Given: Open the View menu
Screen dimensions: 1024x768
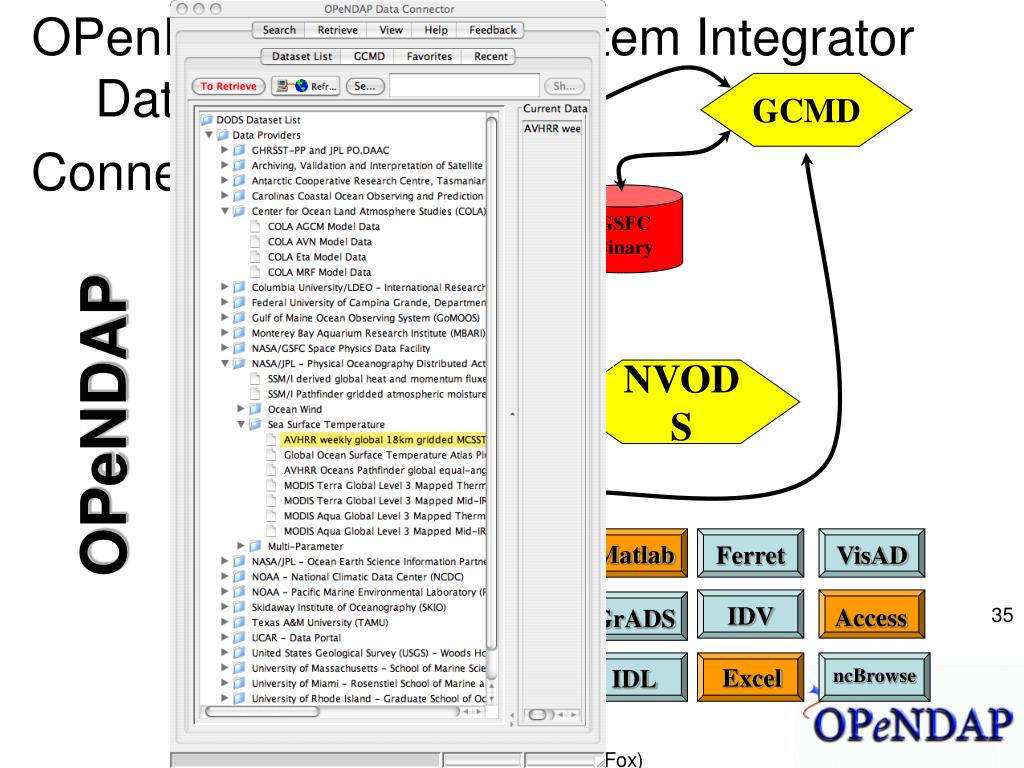Looking at the screenshot, I should (x=391, y=30).
